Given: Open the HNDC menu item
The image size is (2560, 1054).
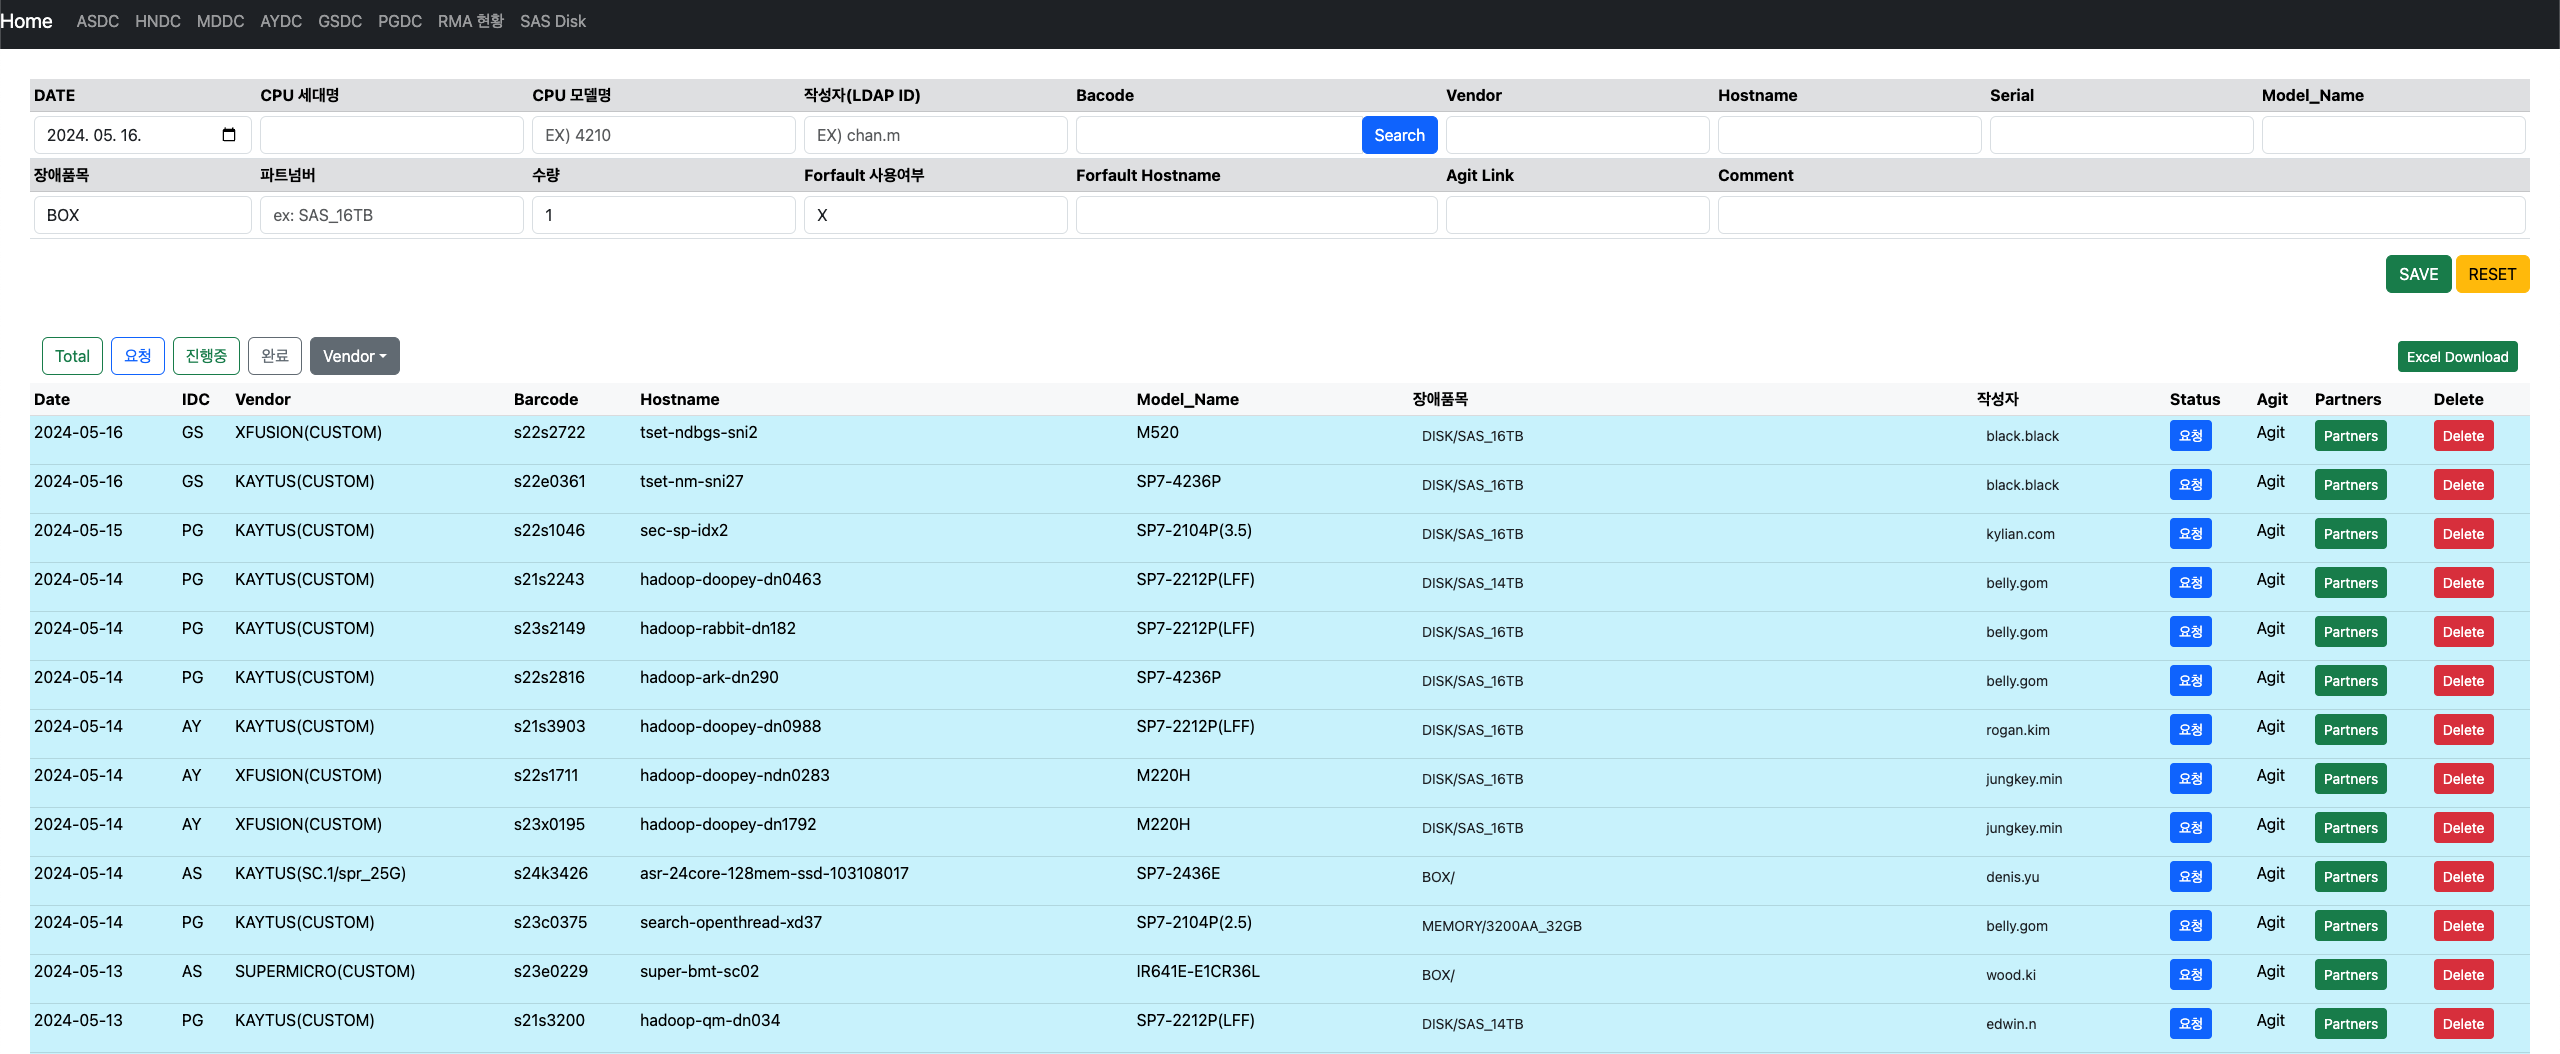Looking at the screenshot, I should 158,21.
